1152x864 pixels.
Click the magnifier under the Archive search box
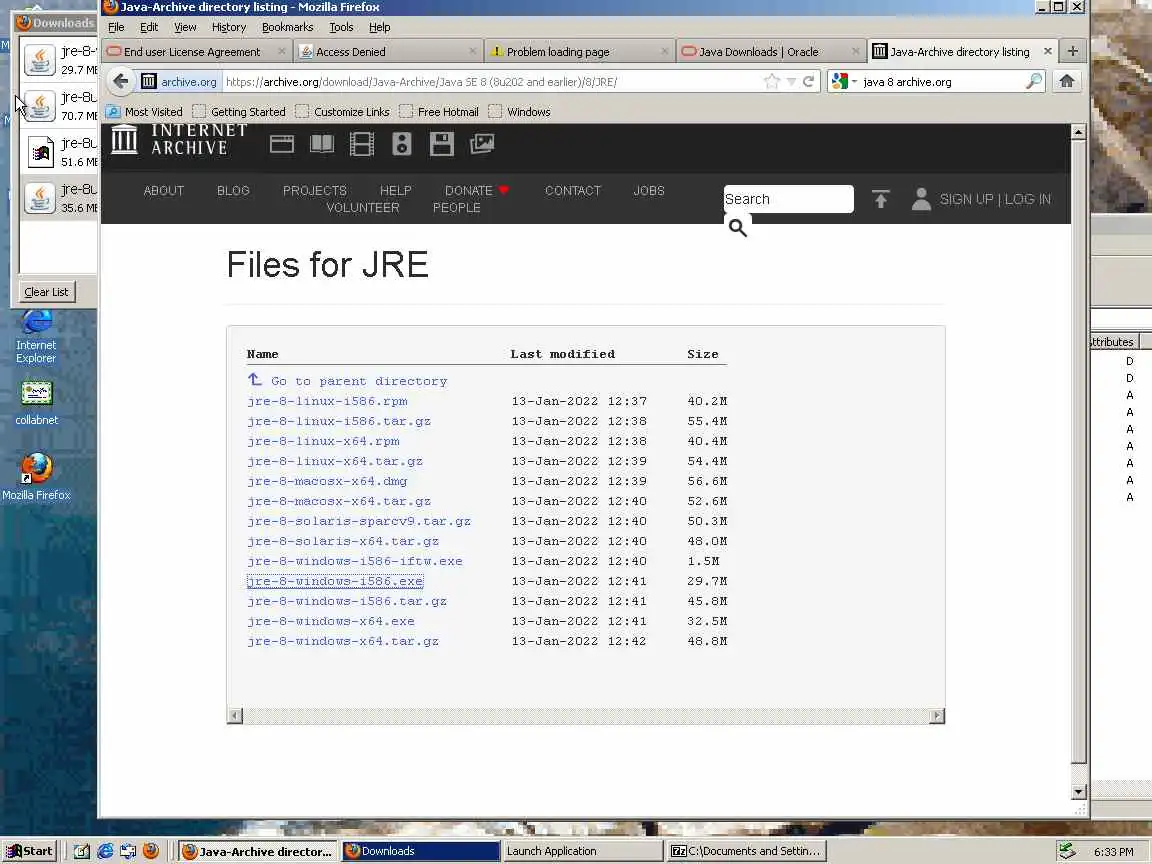[738, 228]
